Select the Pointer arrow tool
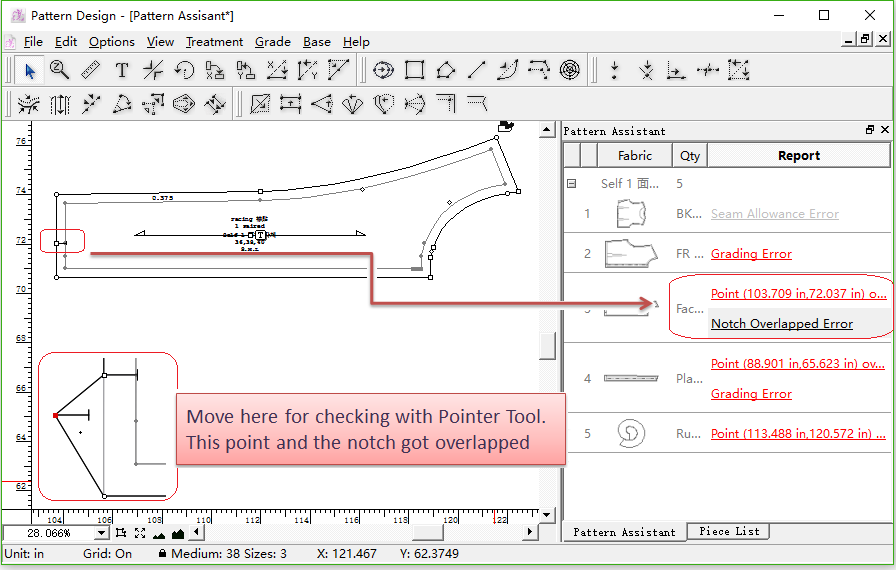This screenshot has width=896, height=570. 30,70
